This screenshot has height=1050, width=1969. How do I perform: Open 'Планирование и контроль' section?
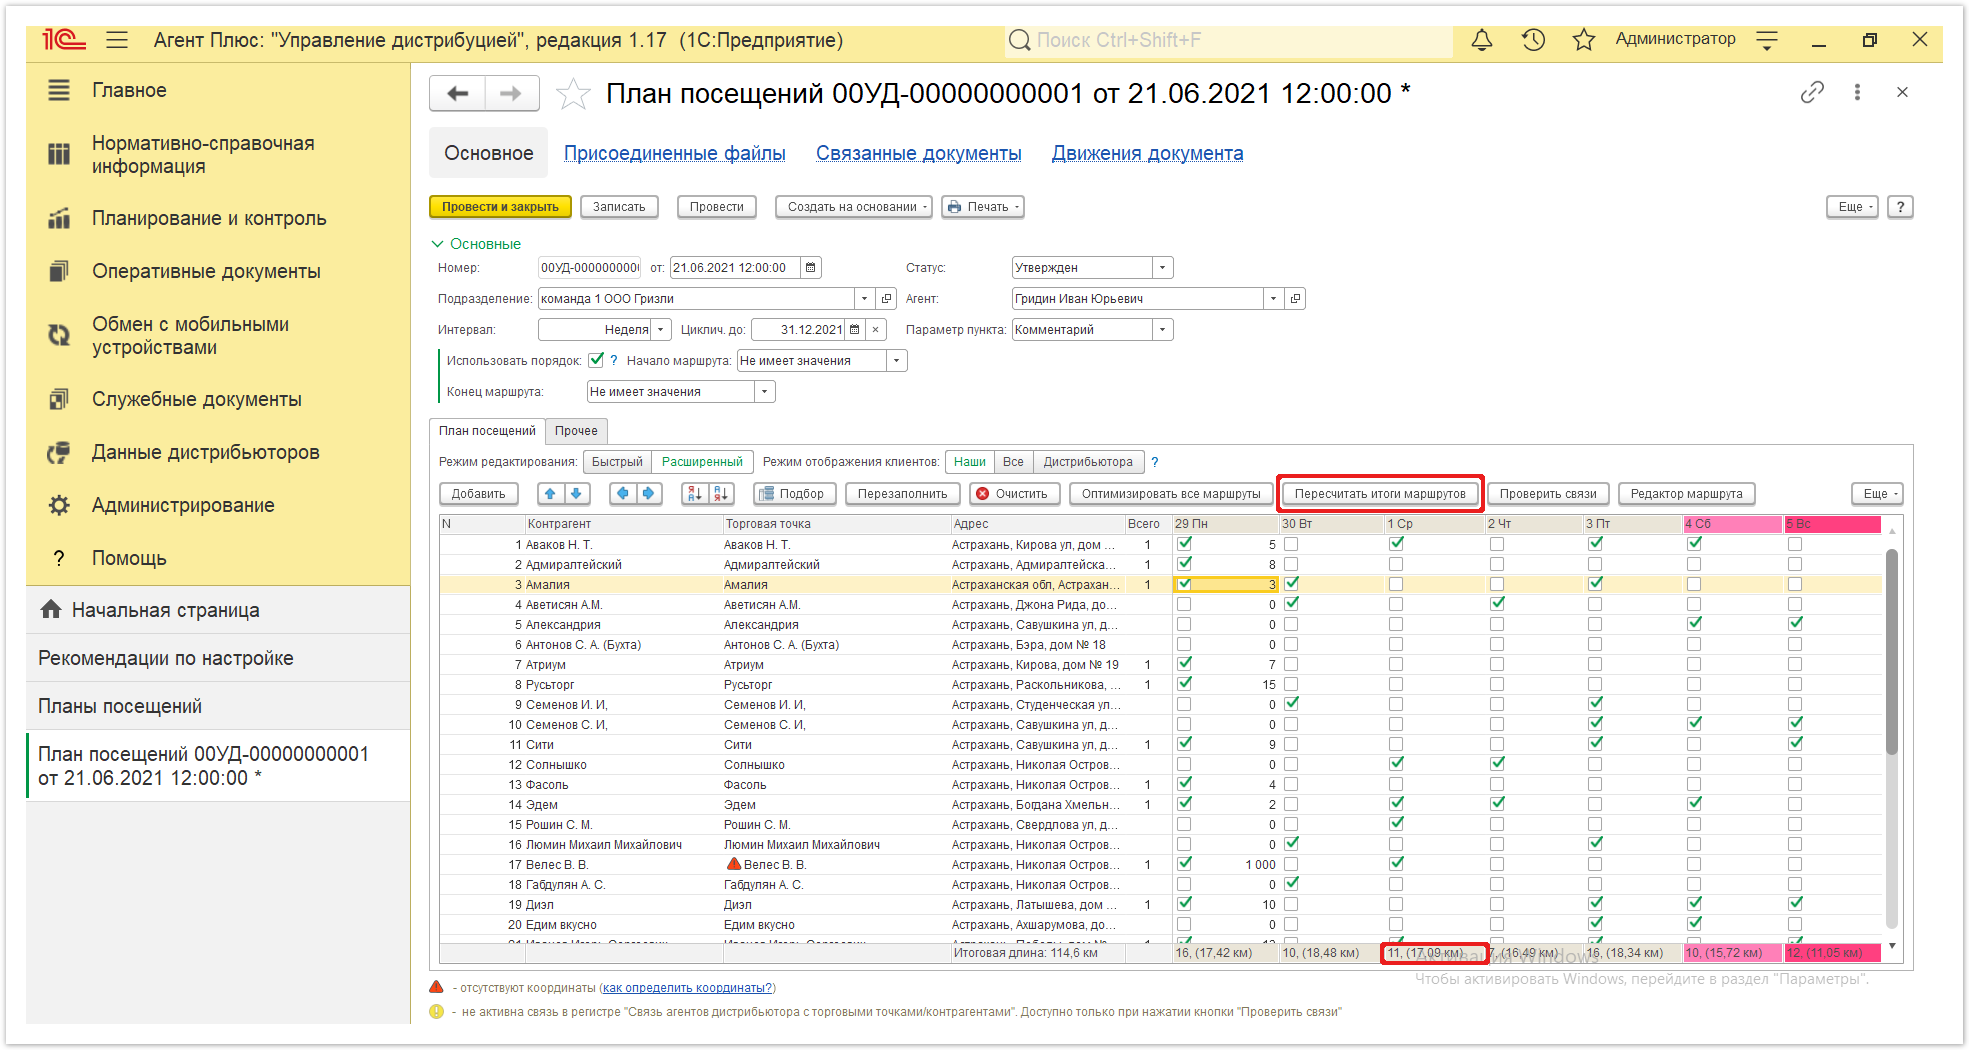pyautogui.click(x=209, y=218)
